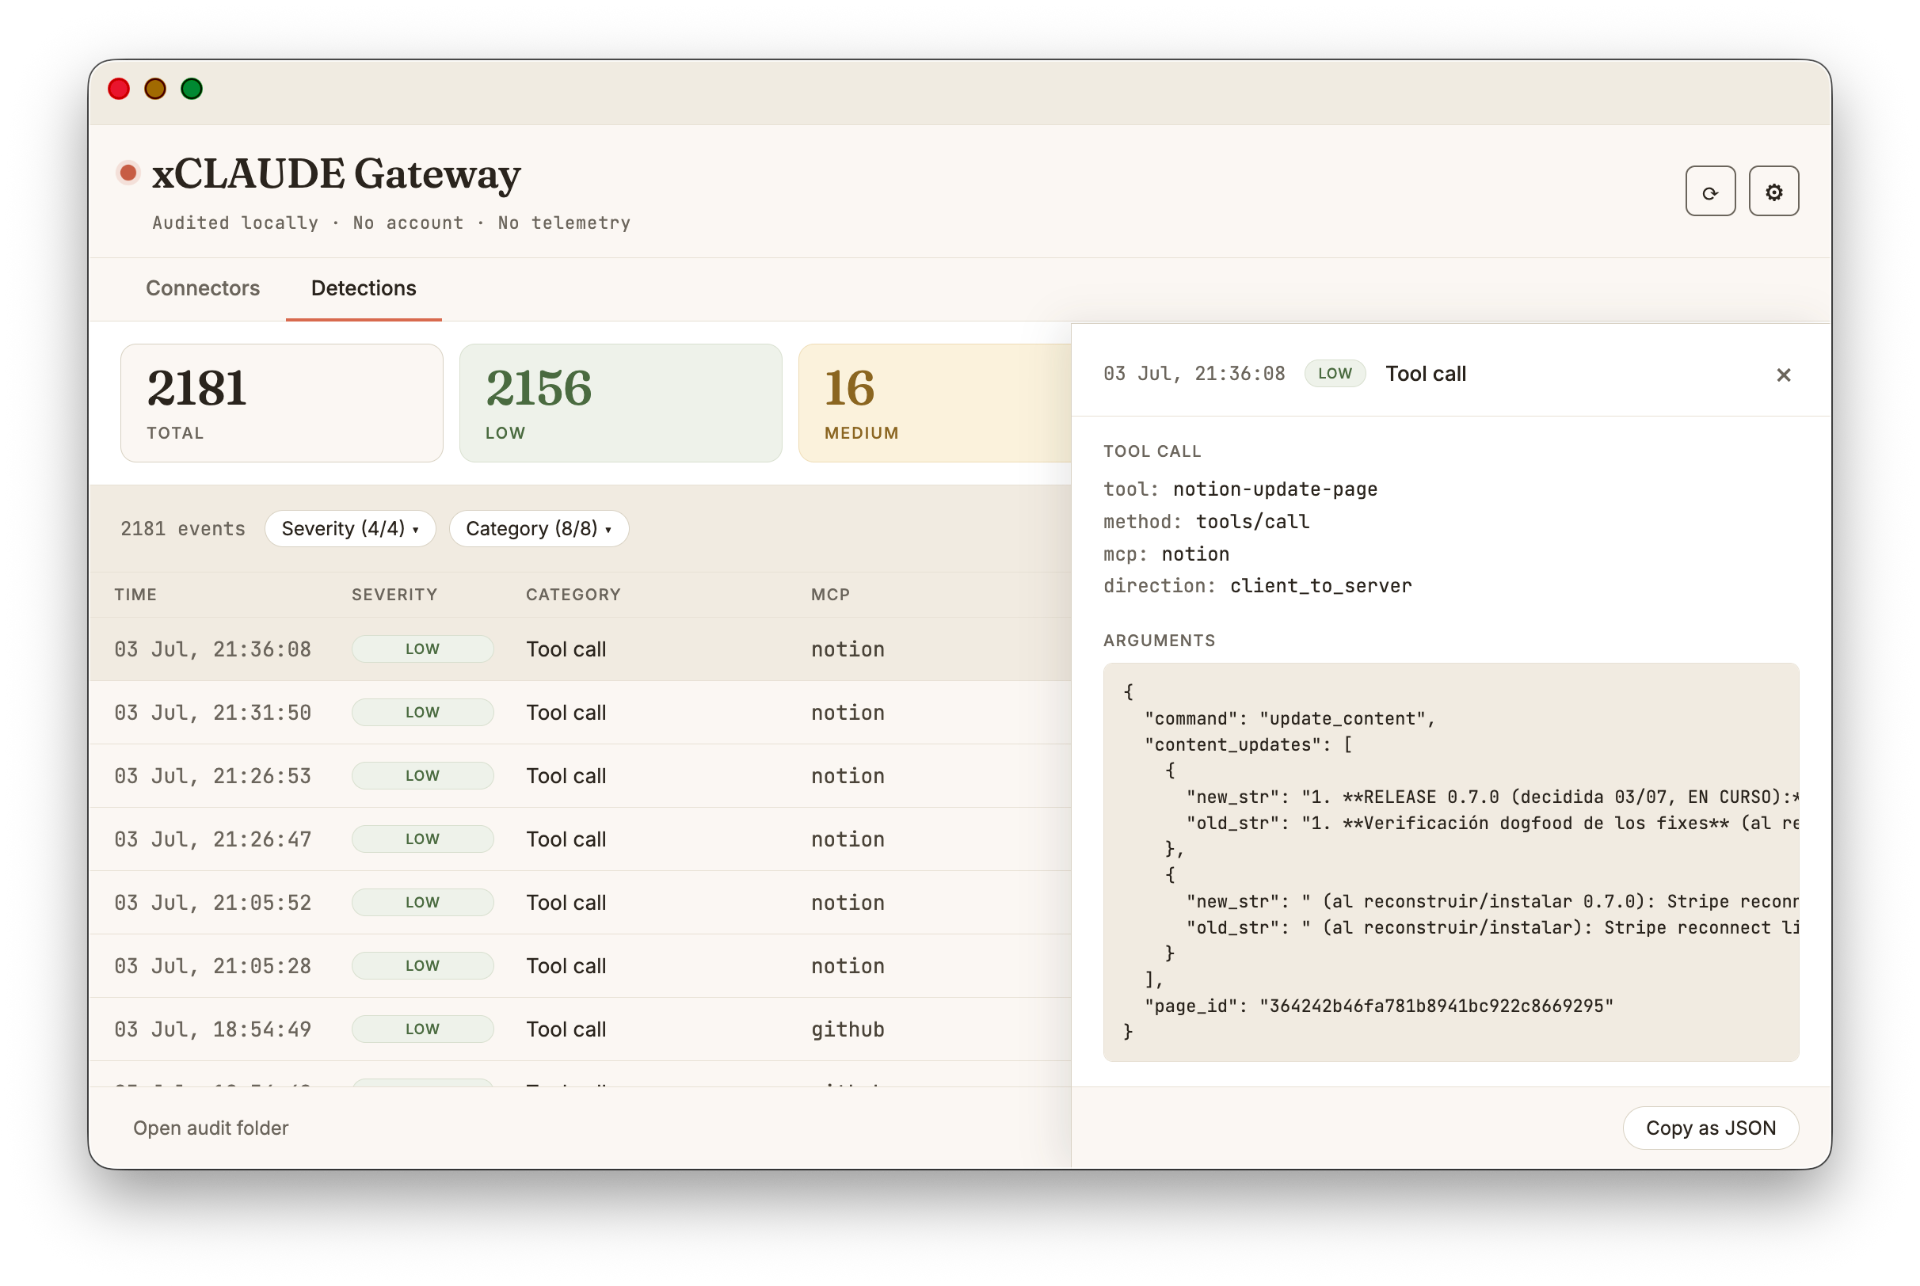Open the Category (8/8) filter dropdown
Viewport: 1920px width, 1286px height.
(x=538, y=528)
